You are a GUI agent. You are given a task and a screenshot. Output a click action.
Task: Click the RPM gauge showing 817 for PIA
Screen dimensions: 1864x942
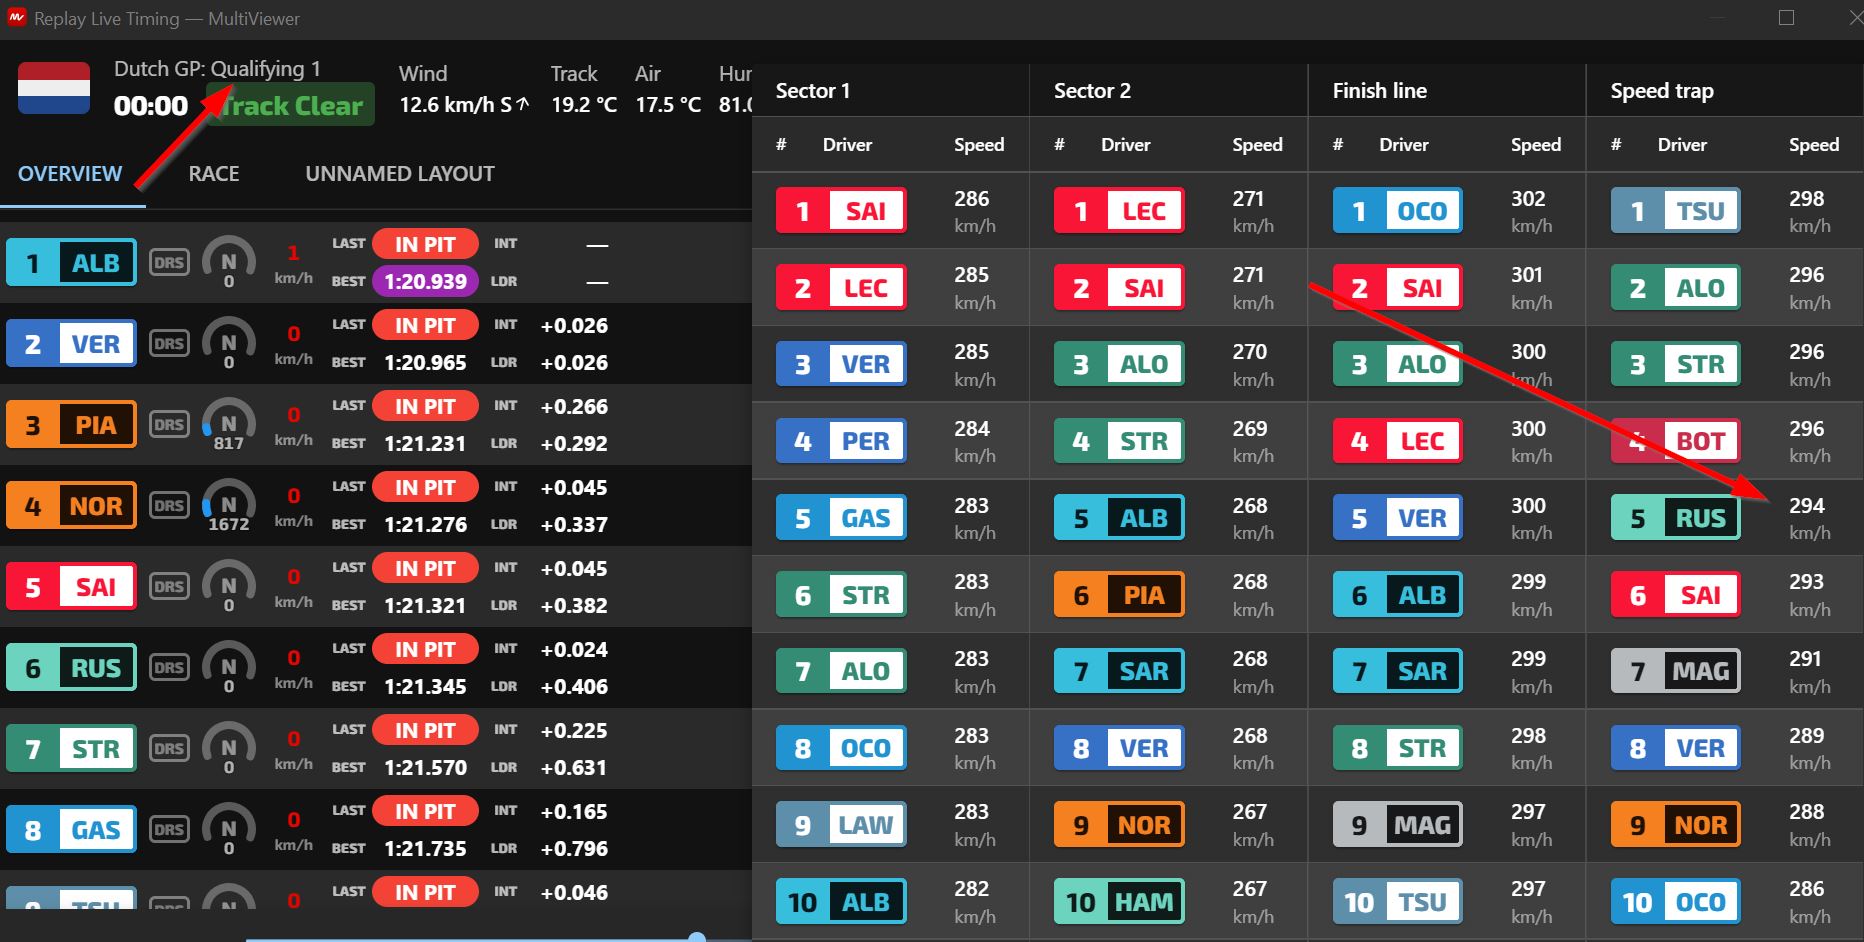pyautogui.click(x=229, y=425)
